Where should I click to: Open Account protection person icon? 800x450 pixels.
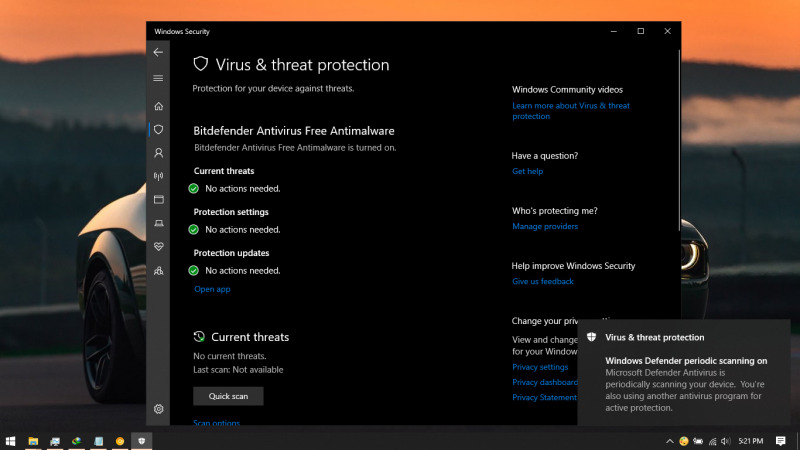pos(159,153)
